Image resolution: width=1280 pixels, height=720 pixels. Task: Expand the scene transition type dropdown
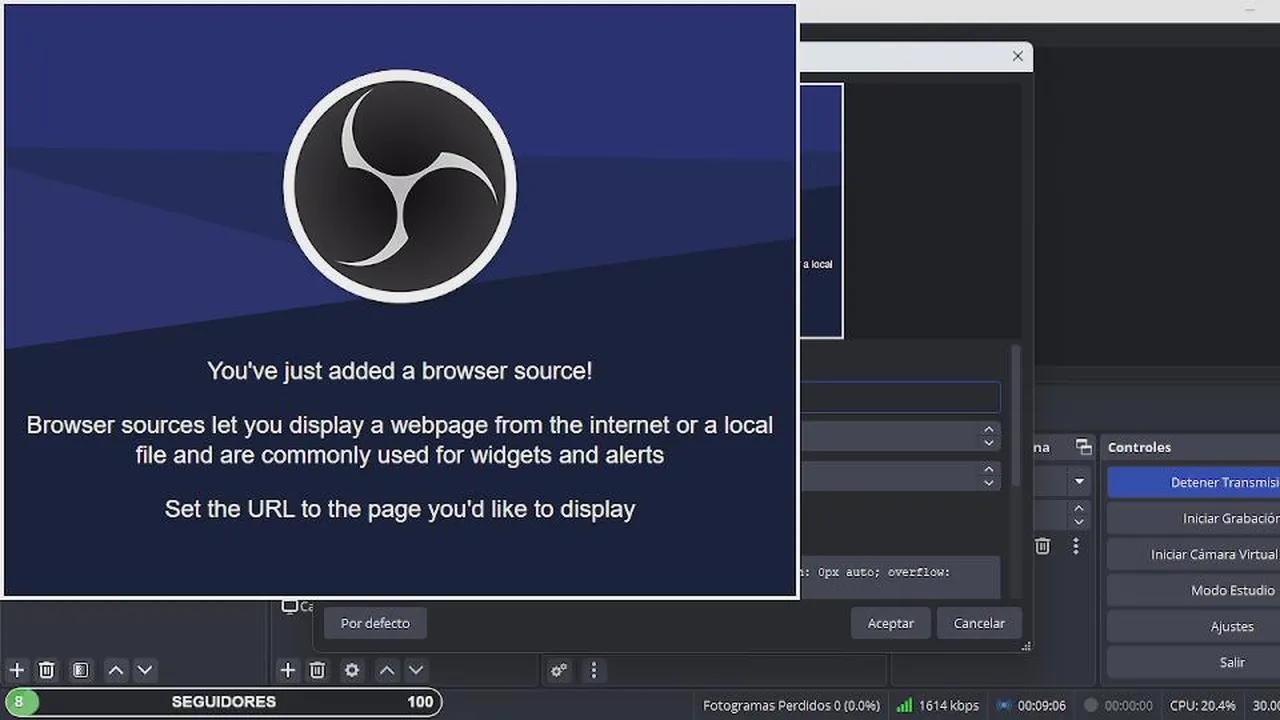pyautogui.click(x=1079, y=482)
